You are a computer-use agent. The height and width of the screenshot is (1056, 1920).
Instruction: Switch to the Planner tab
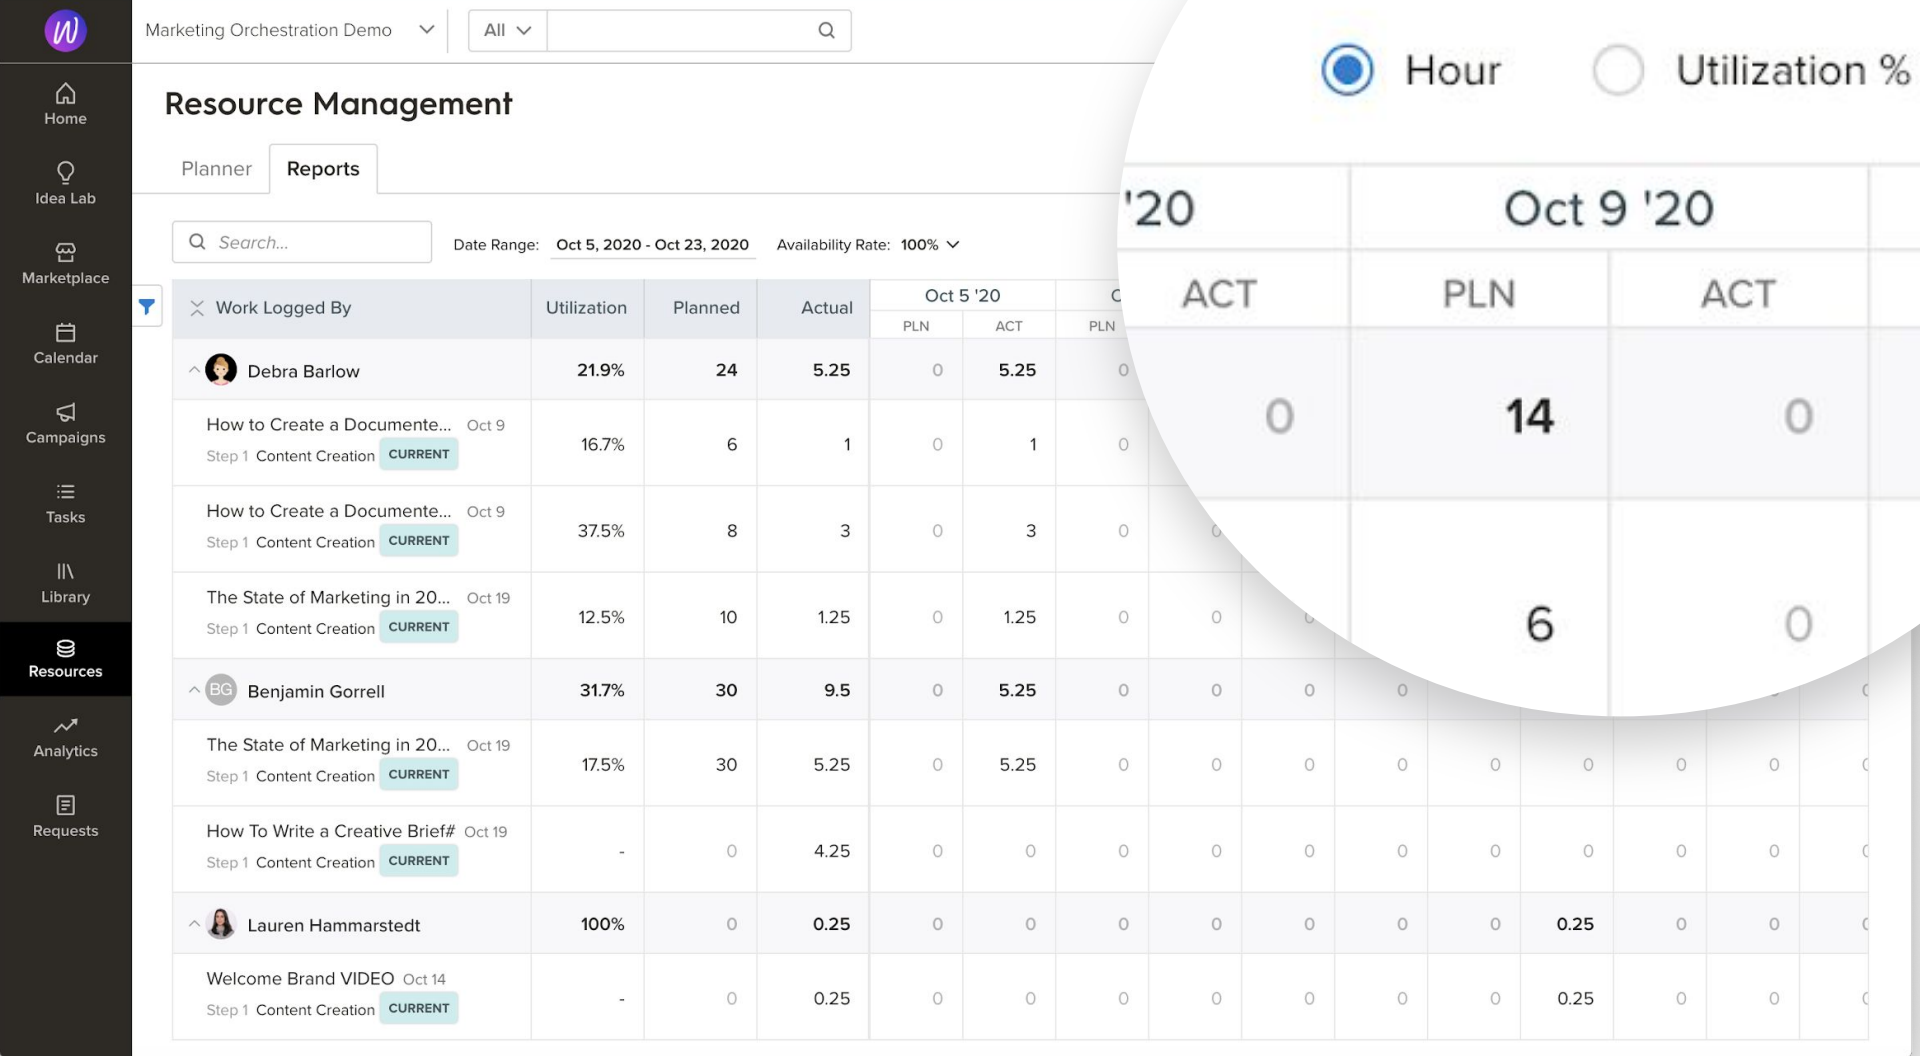[216, 168]
